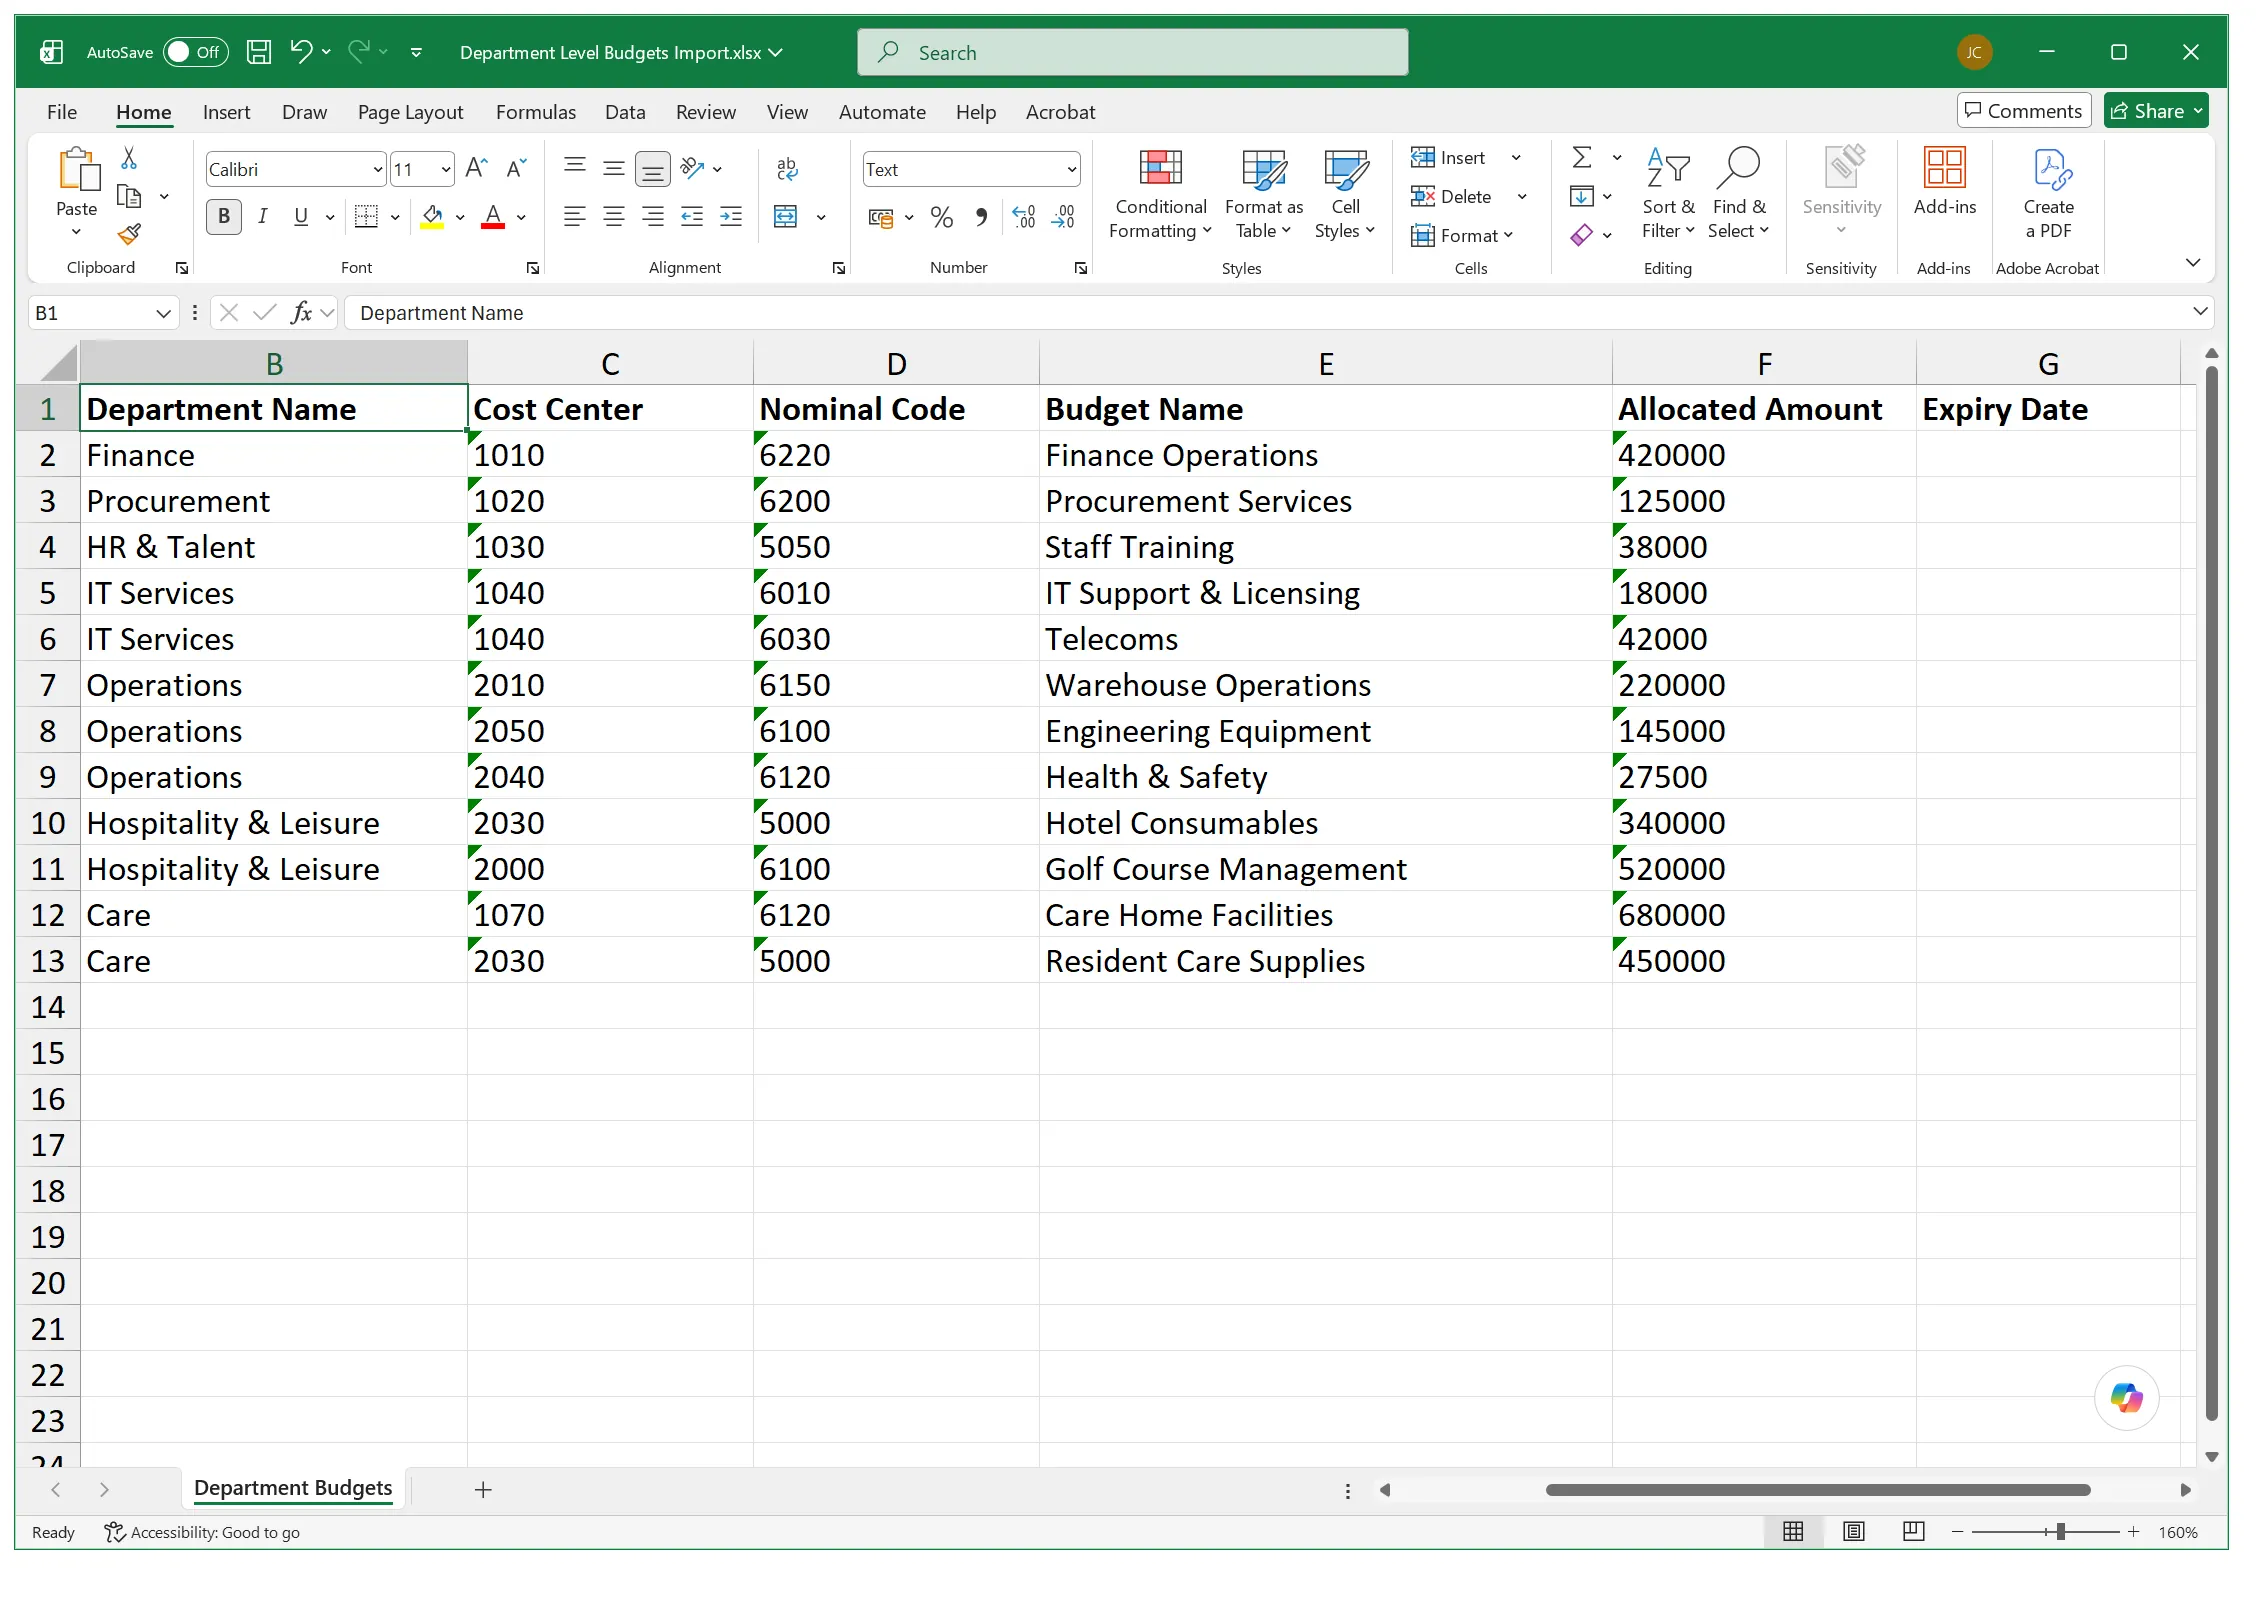
Task: Open the font size dropdown
Action: coord(446,170)
